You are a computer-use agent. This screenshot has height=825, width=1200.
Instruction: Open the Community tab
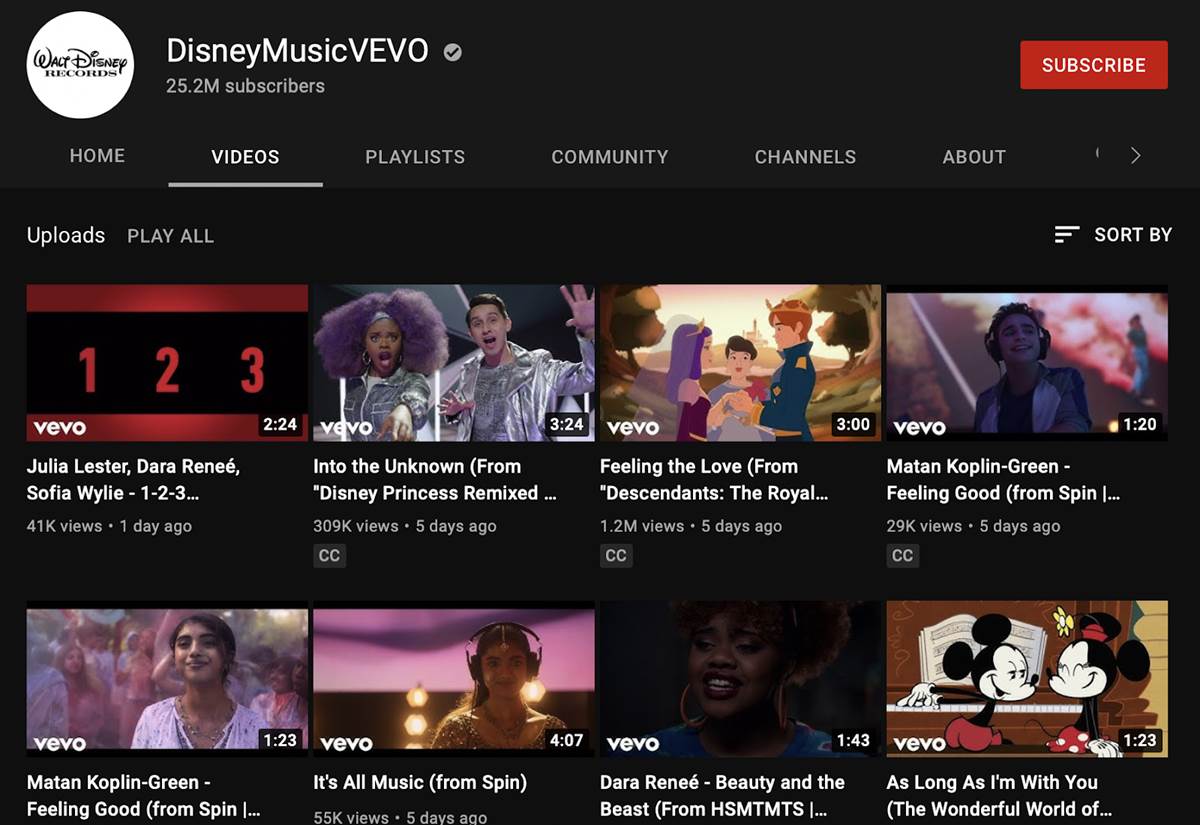[609, 157]
